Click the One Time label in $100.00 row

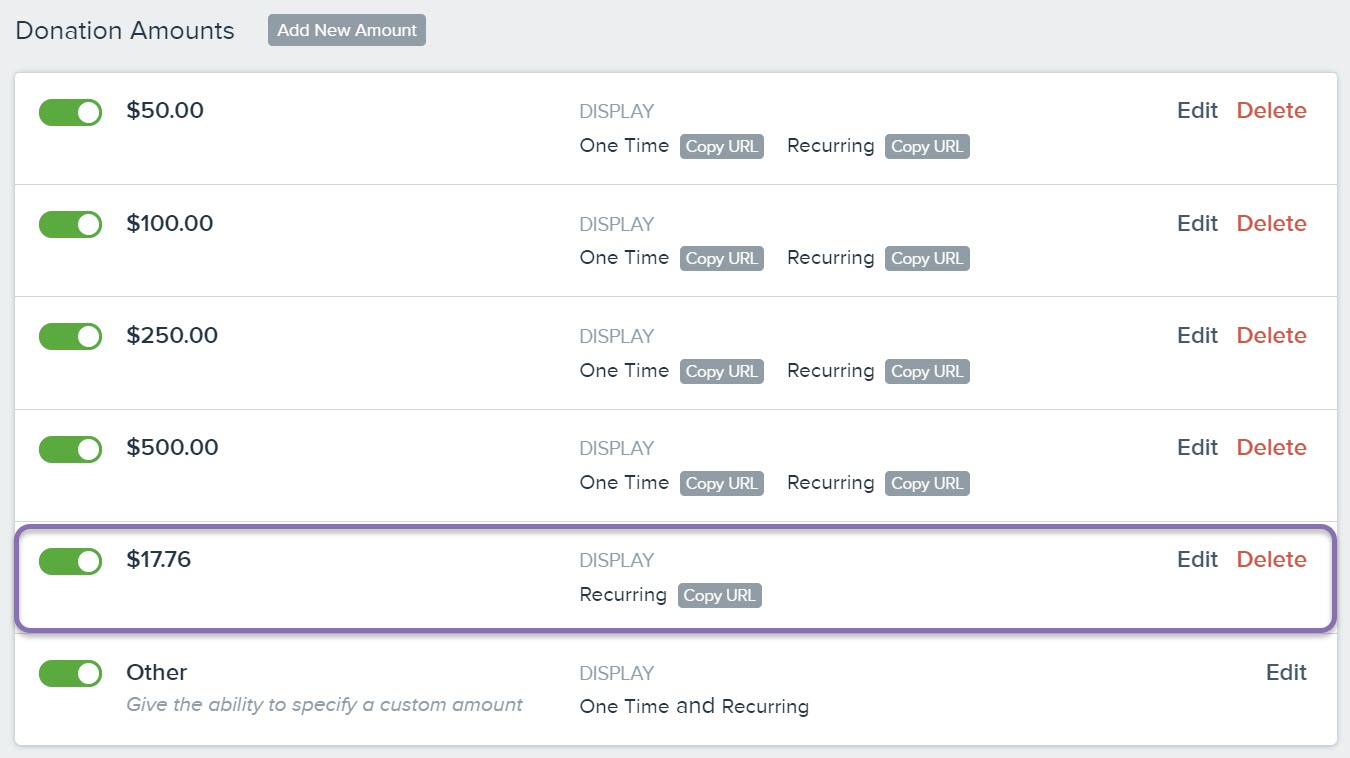click(624, 257)
